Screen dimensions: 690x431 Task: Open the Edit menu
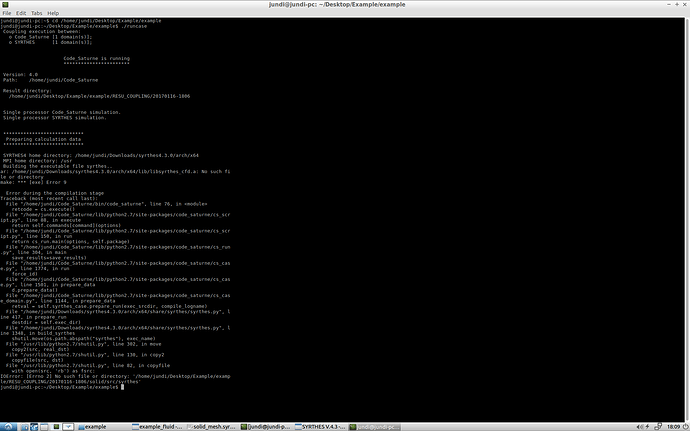(21, 13)
